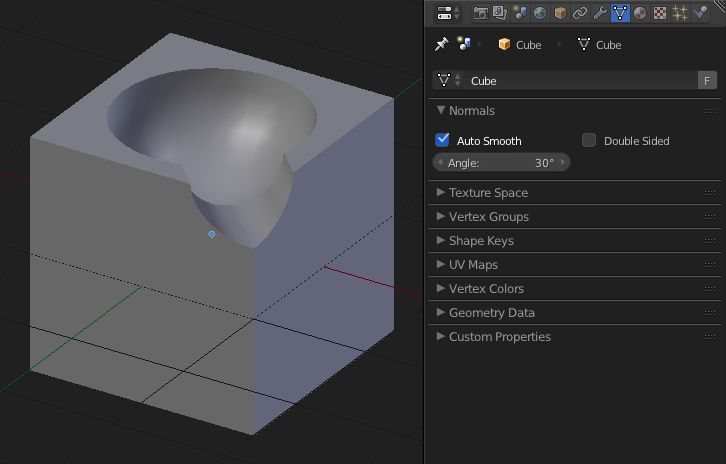Increase Angle with the right arrow

(x=563, y=163)
